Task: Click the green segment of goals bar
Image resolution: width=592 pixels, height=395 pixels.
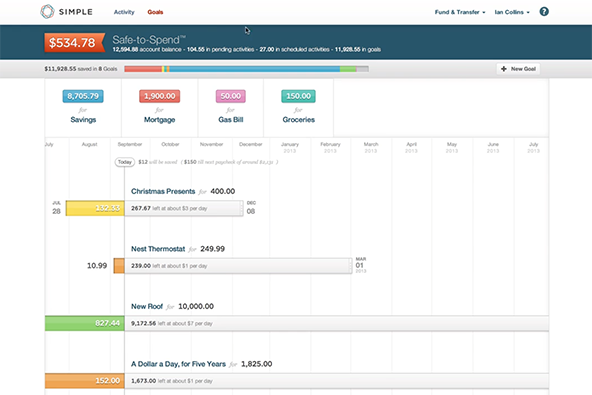Action: pos(348,69)
